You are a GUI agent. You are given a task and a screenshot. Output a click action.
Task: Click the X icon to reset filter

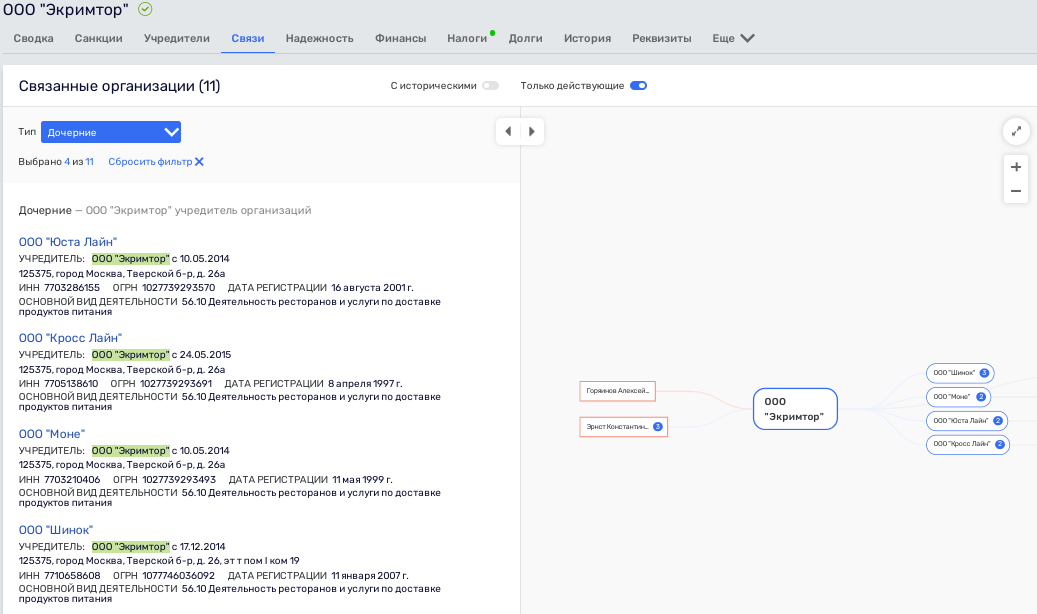pyautogui.click(x=199, y=161)
